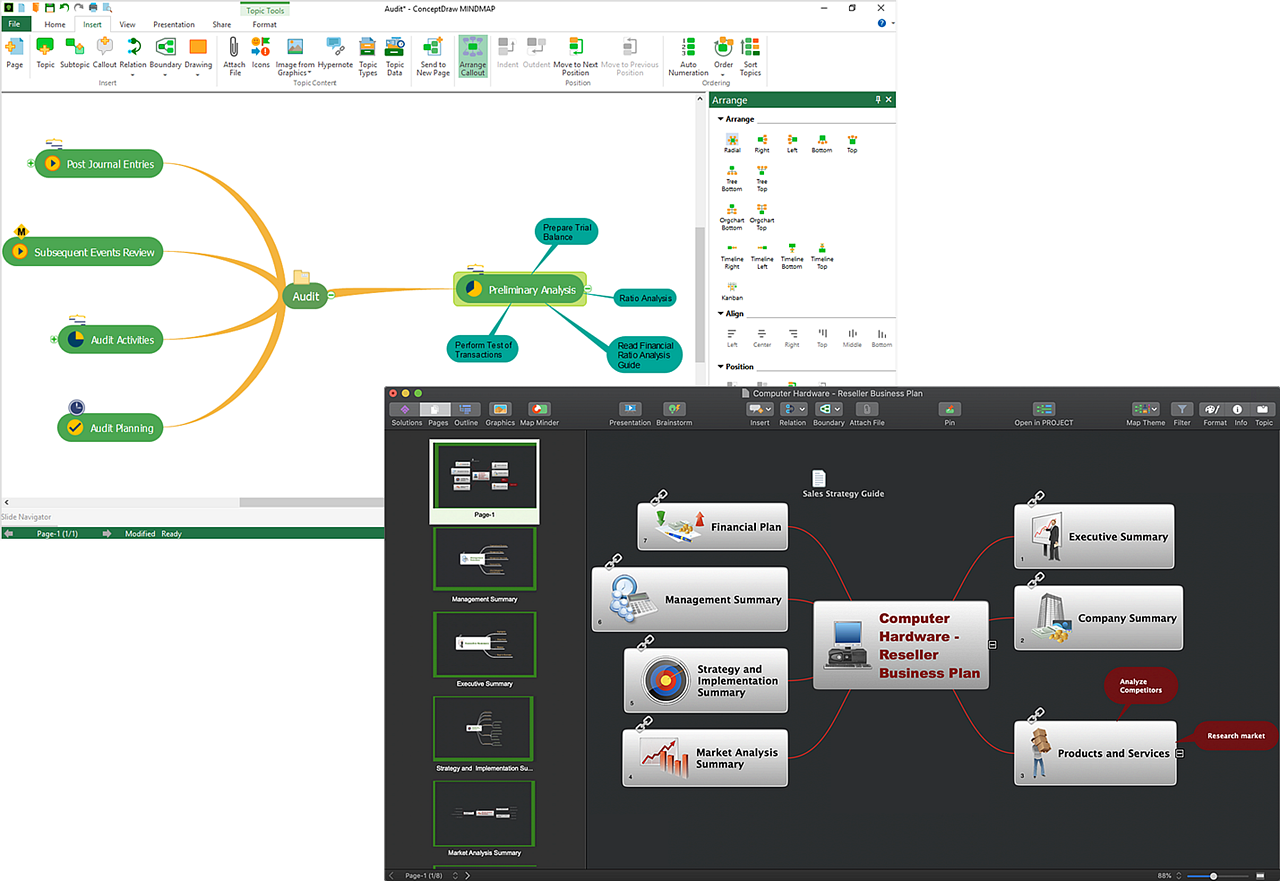Select Orgchart Top arrangement
The width and height of the screenshot is (1280, 881).
pyautogui.click(x=762, y=216)
